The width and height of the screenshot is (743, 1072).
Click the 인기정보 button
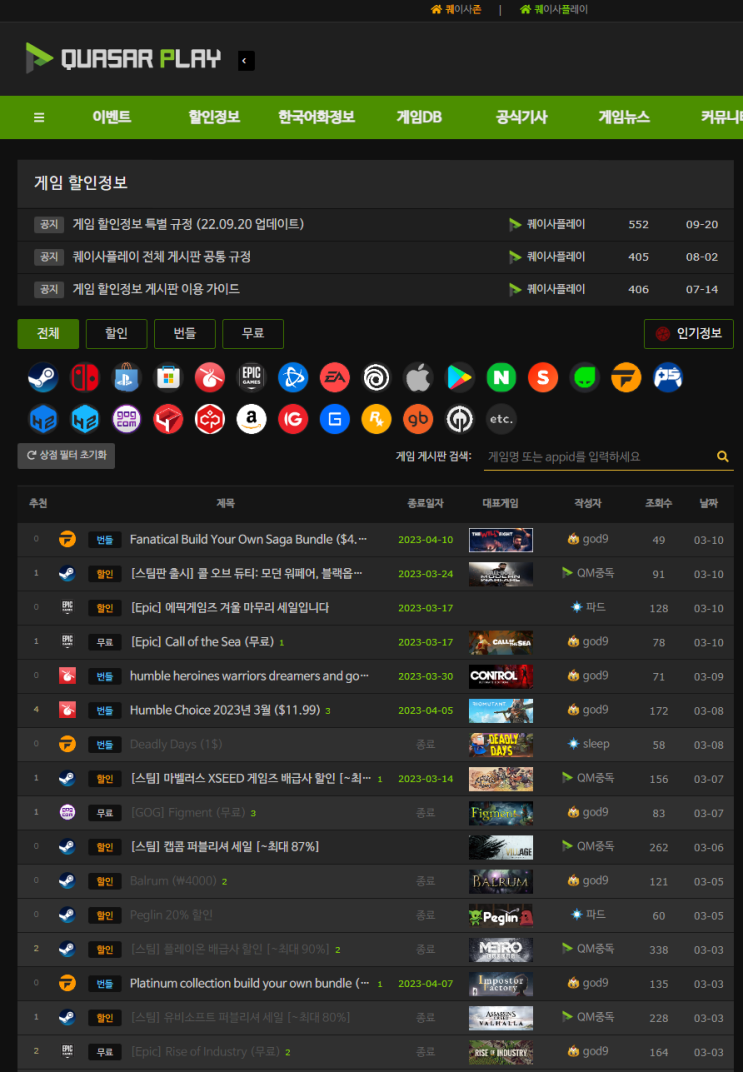[688, 334]
